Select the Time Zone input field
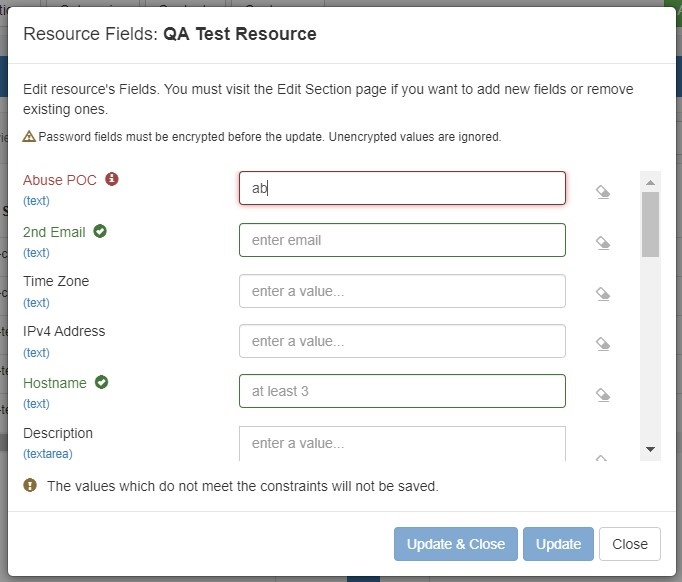 (x=402, y=291)
